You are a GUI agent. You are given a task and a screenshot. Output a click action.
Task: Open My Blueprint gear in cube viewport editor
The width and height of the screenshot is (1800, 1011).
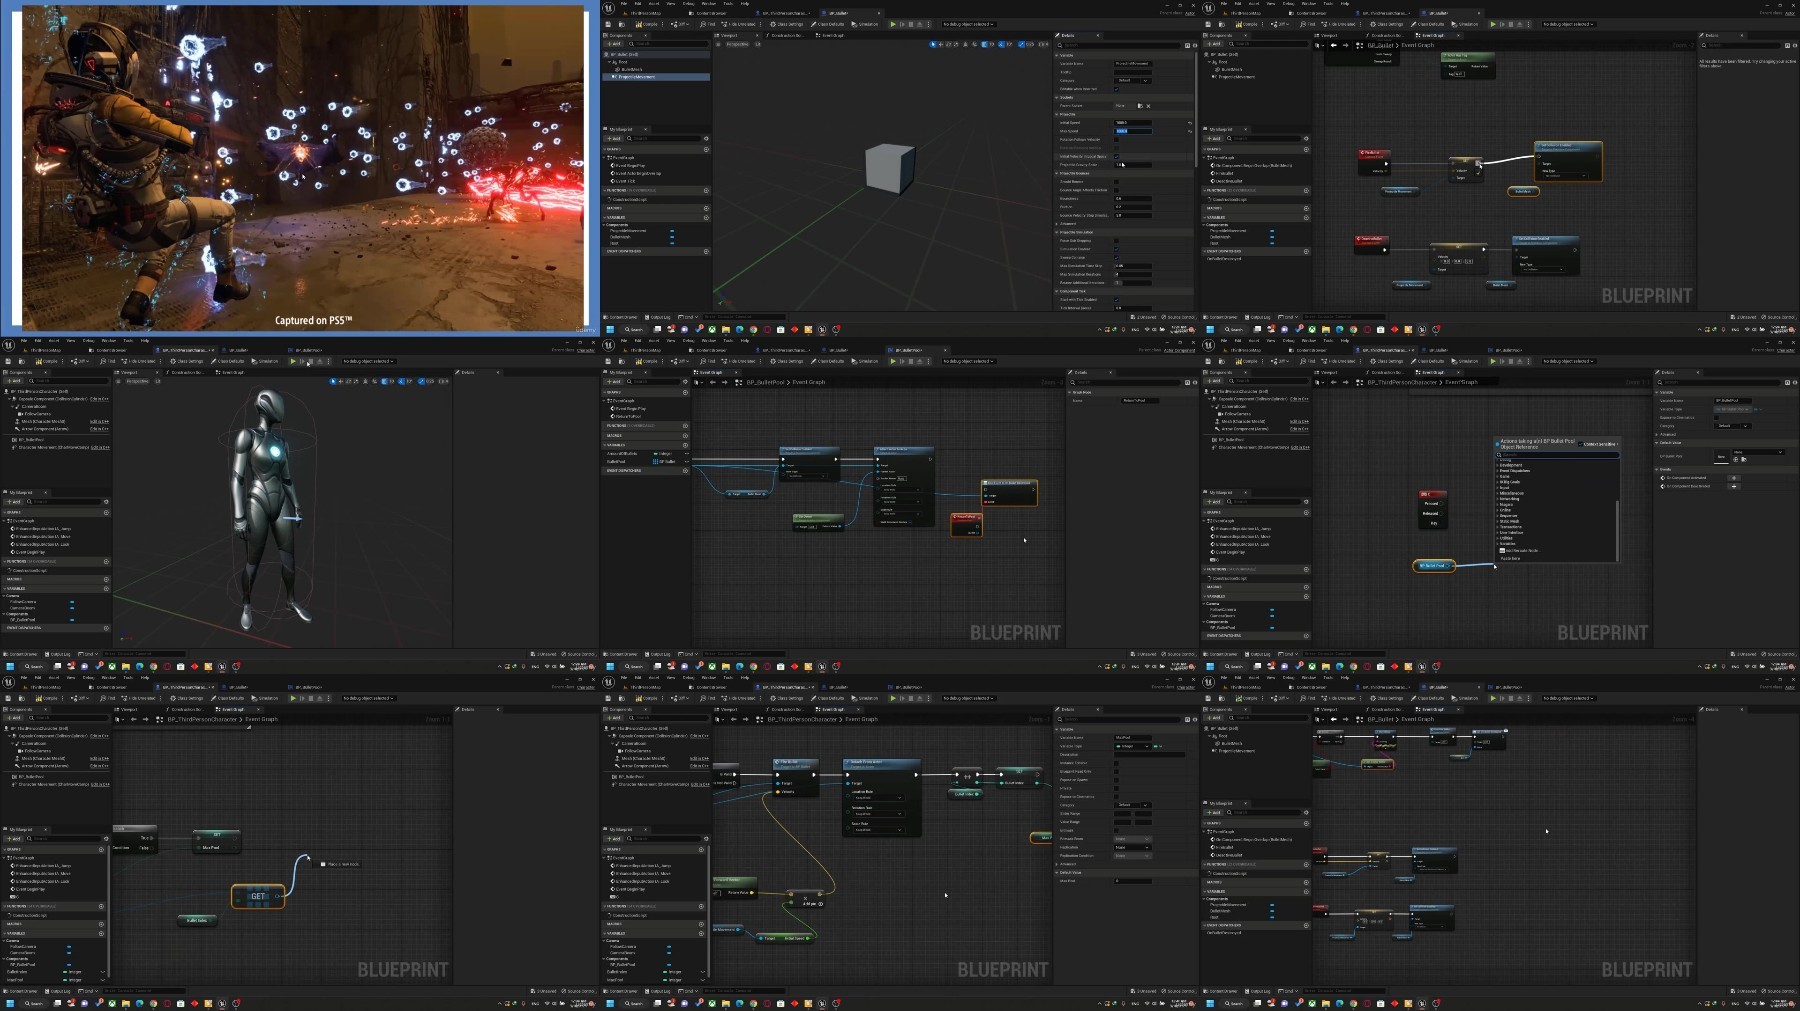[x=706, y=138]
